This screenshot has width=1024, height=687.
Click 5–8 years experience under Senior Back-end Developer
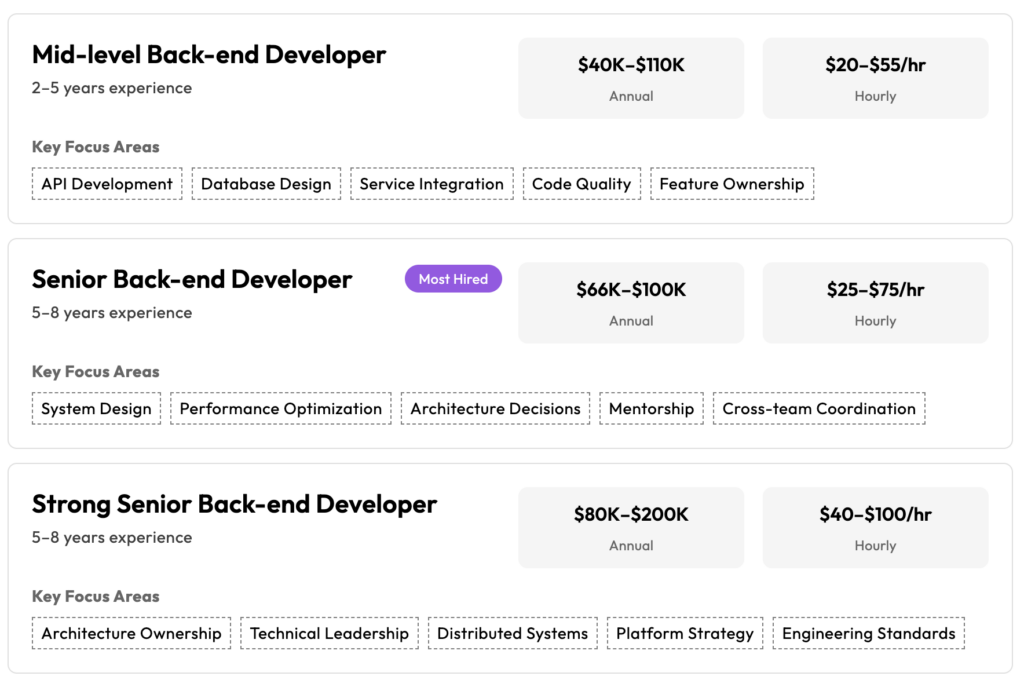pos(112,313)
